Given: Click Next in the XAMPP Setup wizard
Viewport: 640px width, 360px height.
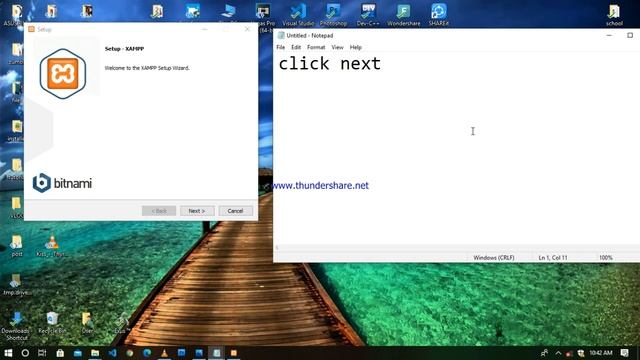Looking at the screenshot, I should tap(197, 211).
